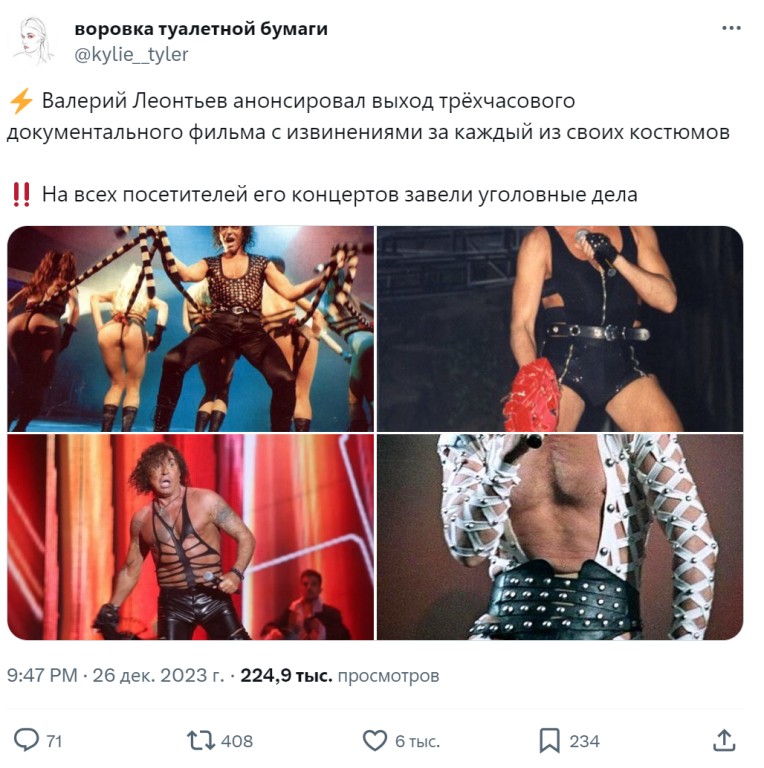Open the display name воровка туалетной бумаги
This screenshot has width=764, height=768.
coord(201,29)
